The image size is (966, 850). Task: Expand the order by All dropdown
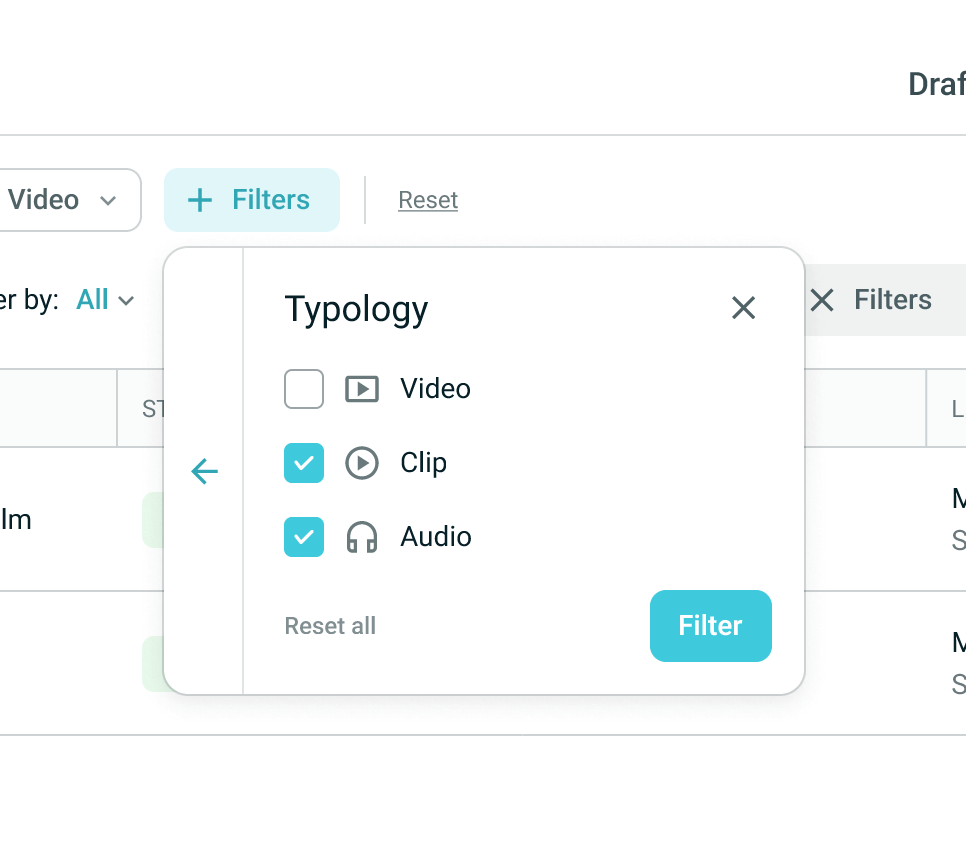(x=105, y=300)
